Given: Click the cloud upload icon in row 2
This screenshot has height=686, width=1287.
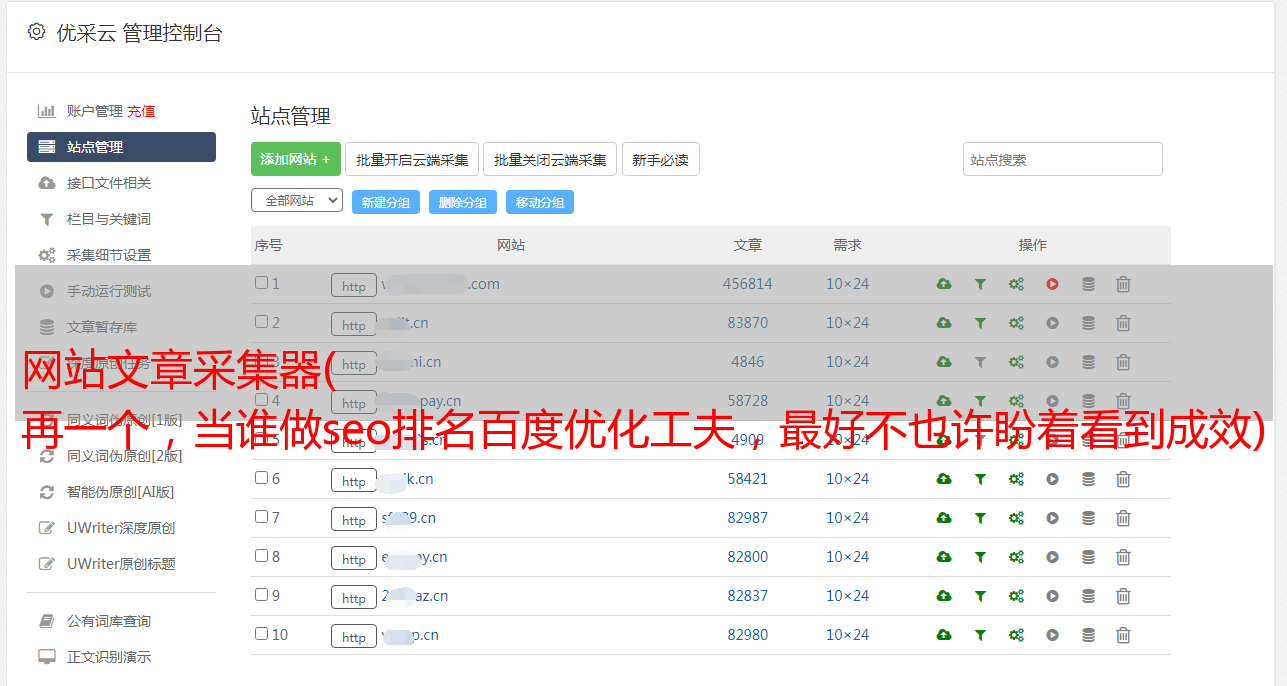Looking at the screenshot, I should (x=944, y=323).
